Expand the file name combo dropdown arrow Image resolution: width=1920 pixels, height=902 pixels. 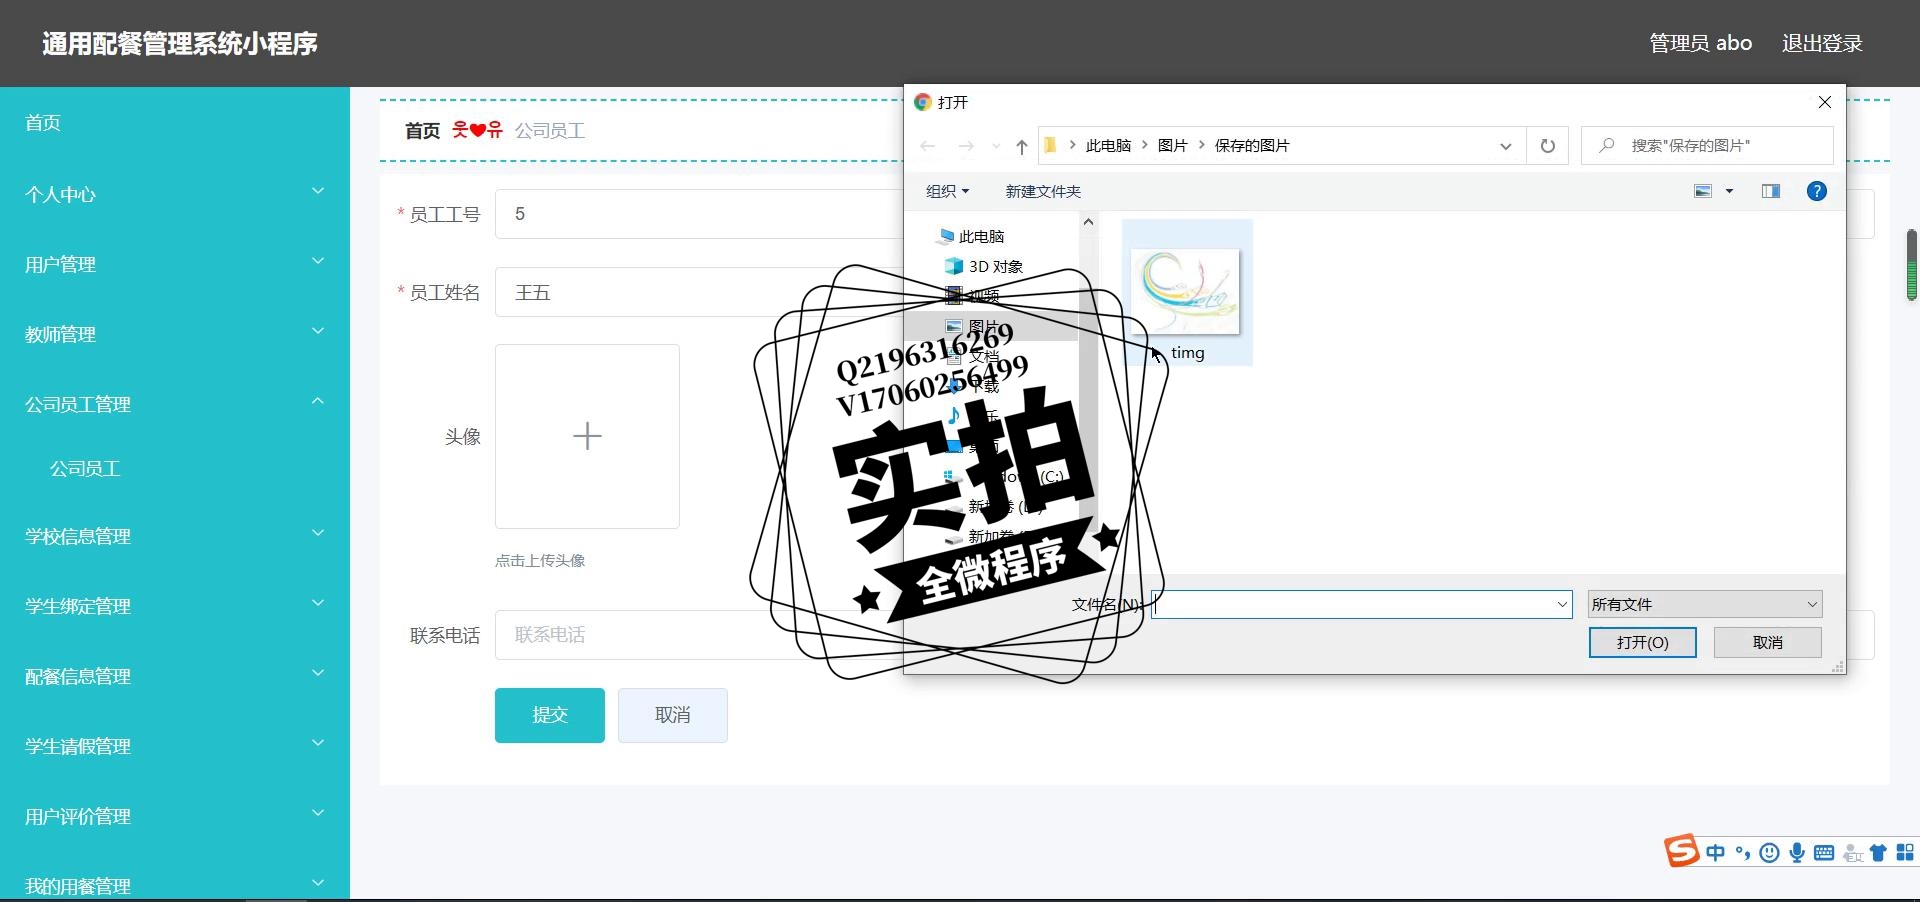[1562, 604]
